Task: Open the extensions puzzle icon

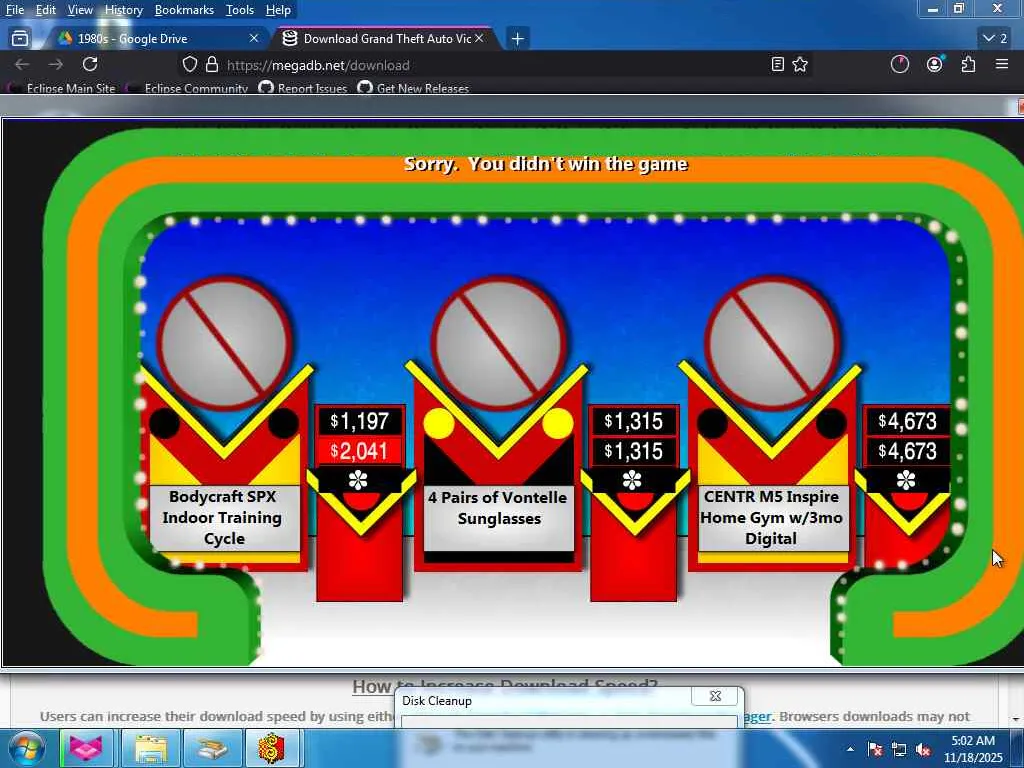Action: click(968, 64)
